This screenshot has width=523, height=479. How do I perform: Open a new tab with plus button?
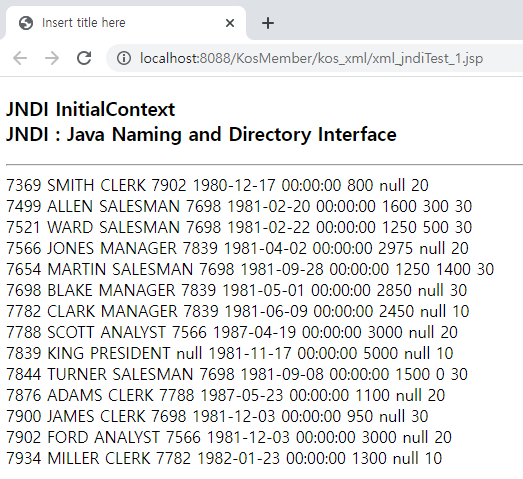coord(268,23)
